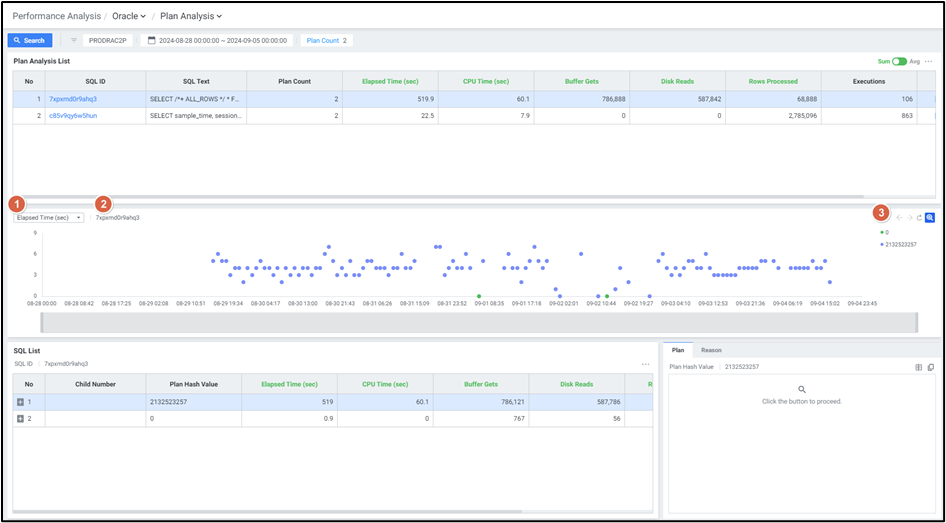Open the Elapsed Time metric dropdown
Viewport: 946px width, 523px height.
click(49, 217)
